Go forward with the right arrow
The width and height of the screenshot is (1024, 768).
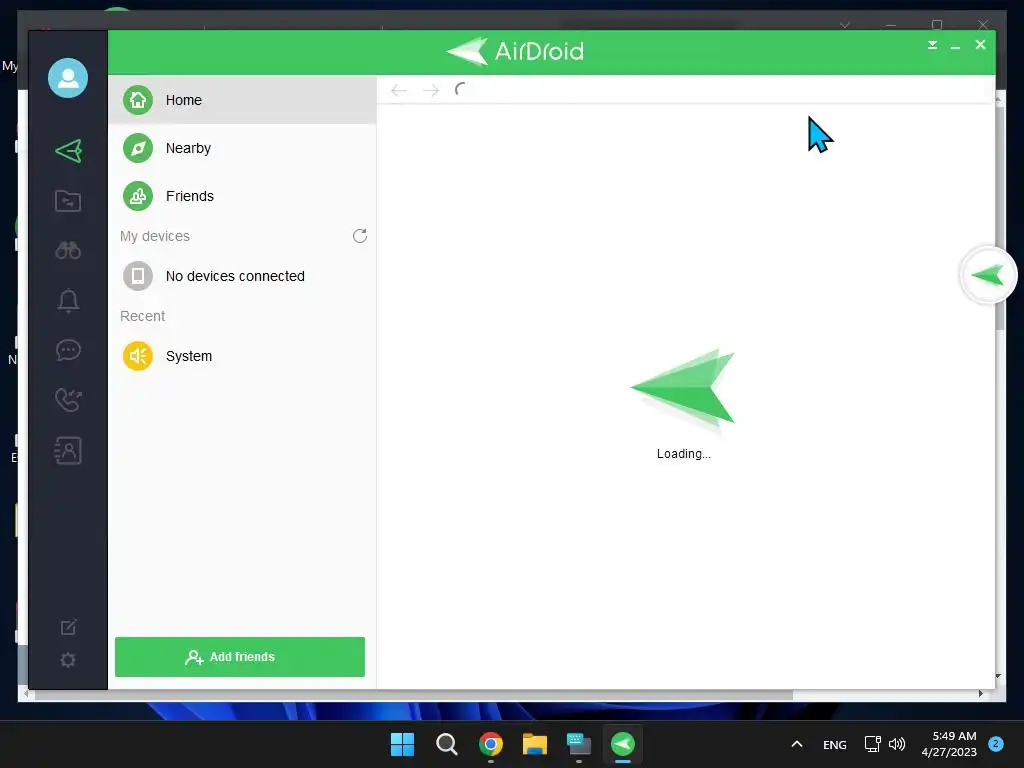431,90
